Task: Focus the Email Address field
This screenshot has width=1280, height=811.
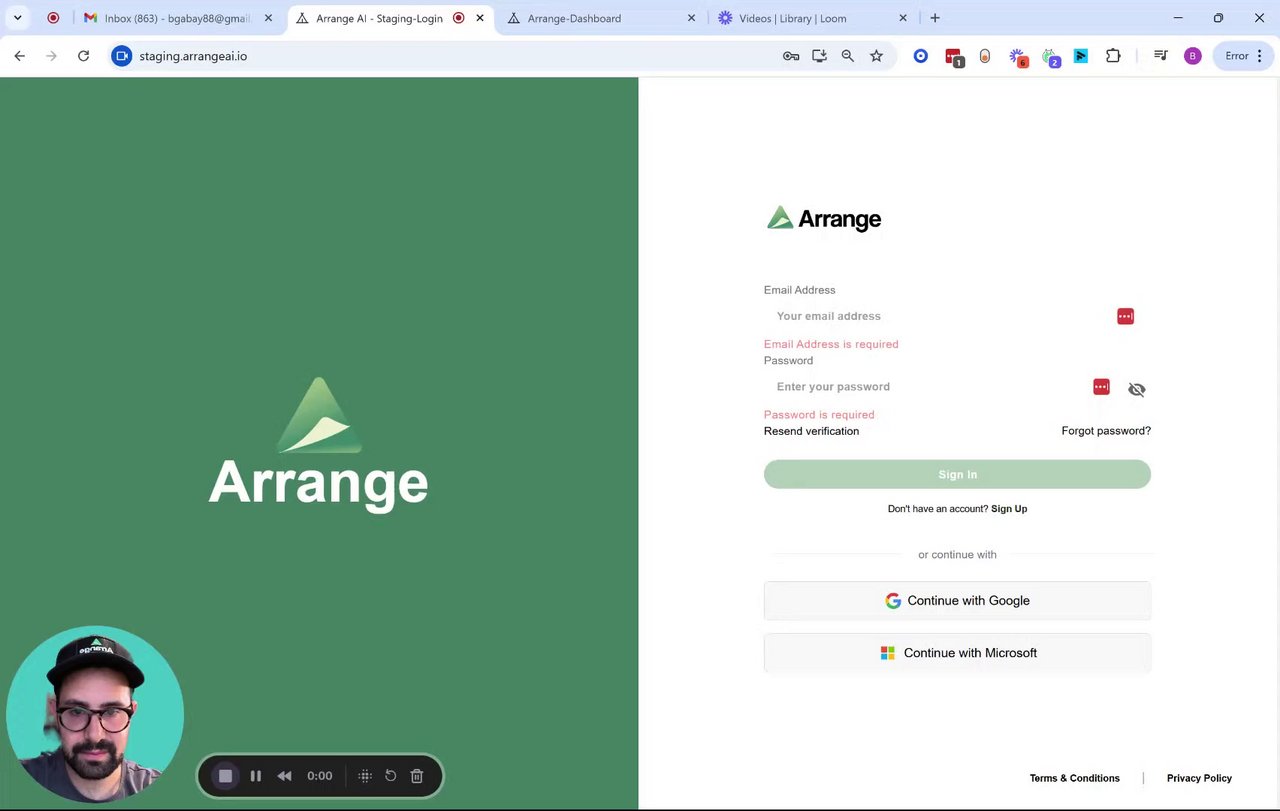Action: click(x=957, y=316)
